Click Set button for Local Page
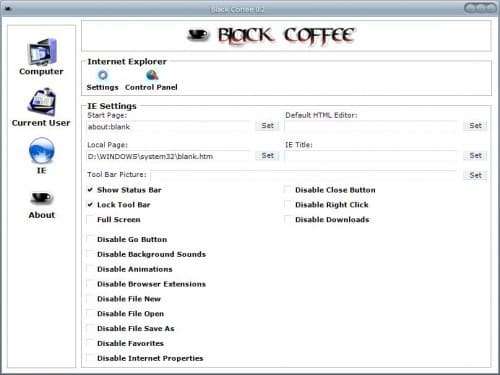The height and width of the screenshot is (375, 500). (x=267, y=156)
